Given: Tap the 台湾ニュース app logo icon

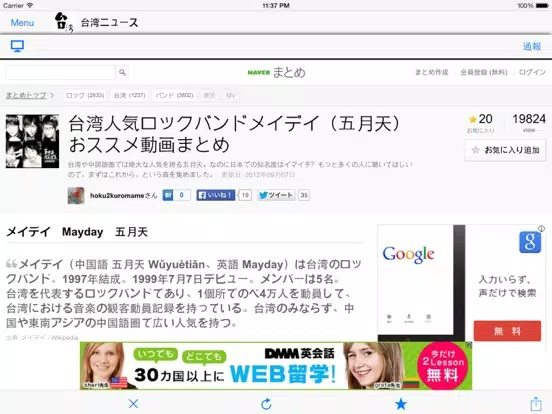Looking at the screenshot, I should coord(64,23).
